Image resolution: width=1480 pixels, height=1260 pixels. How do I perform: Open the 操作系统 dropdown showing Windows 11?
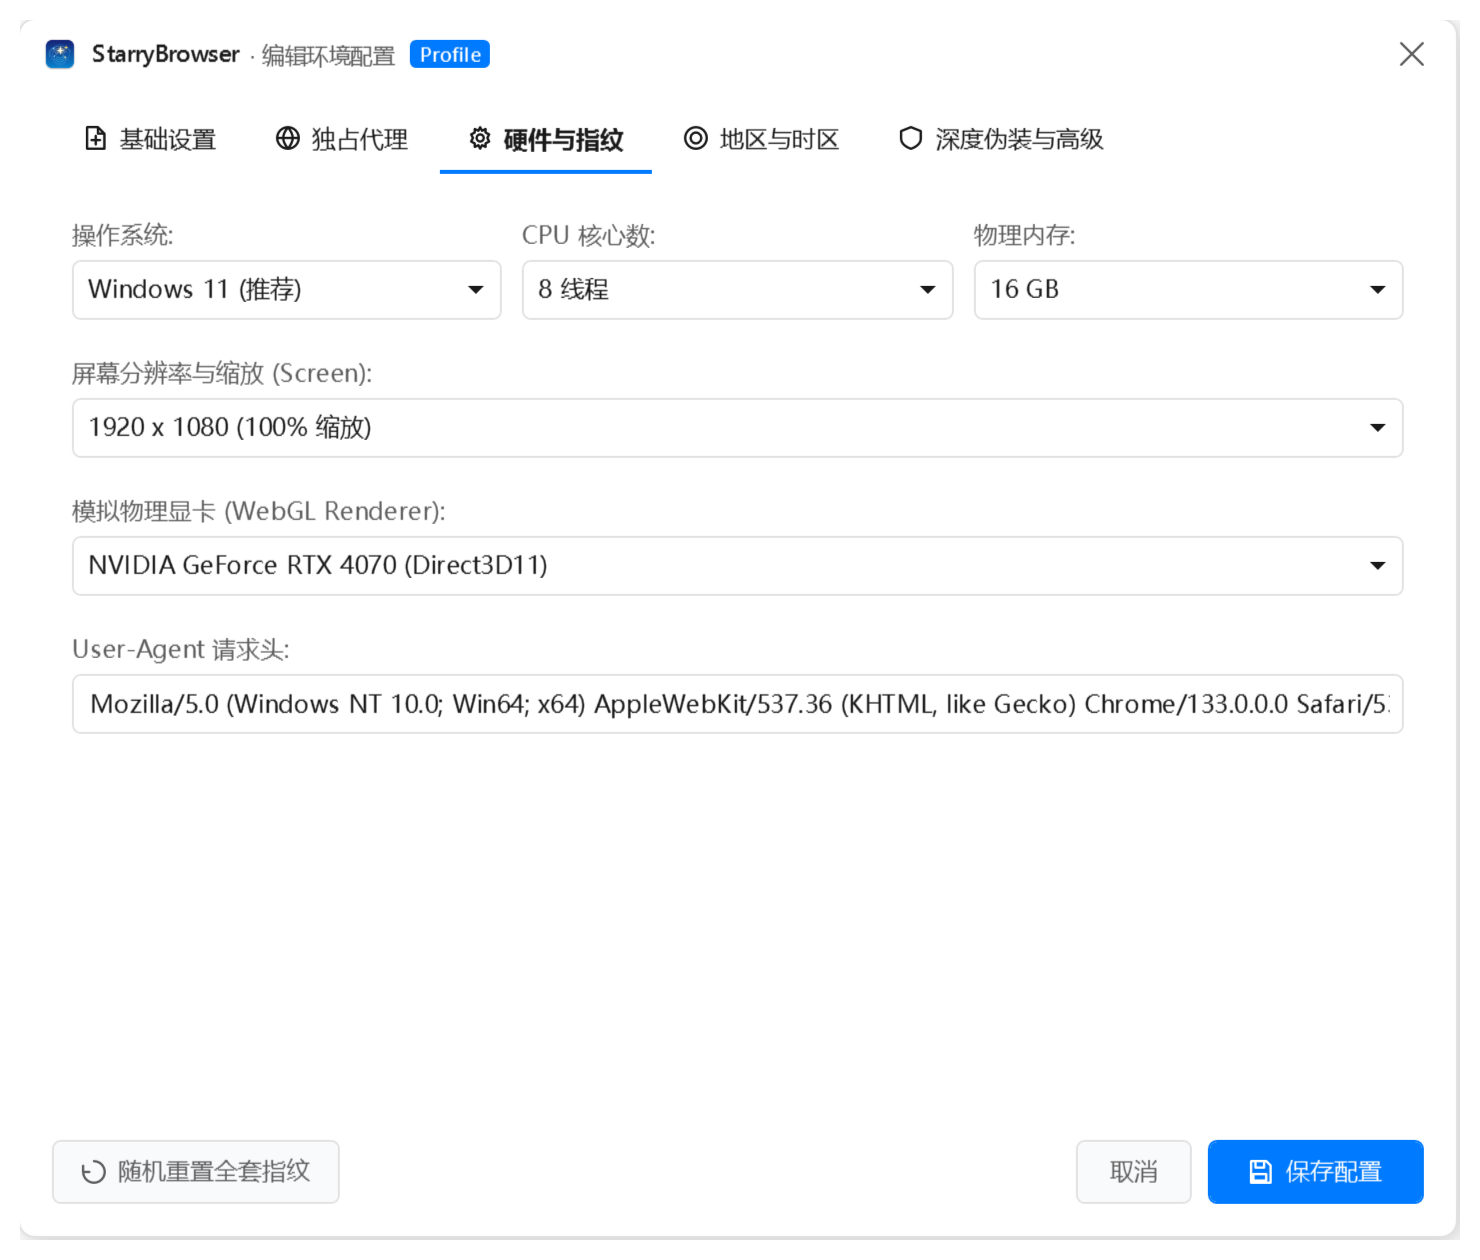pos(287,290)
